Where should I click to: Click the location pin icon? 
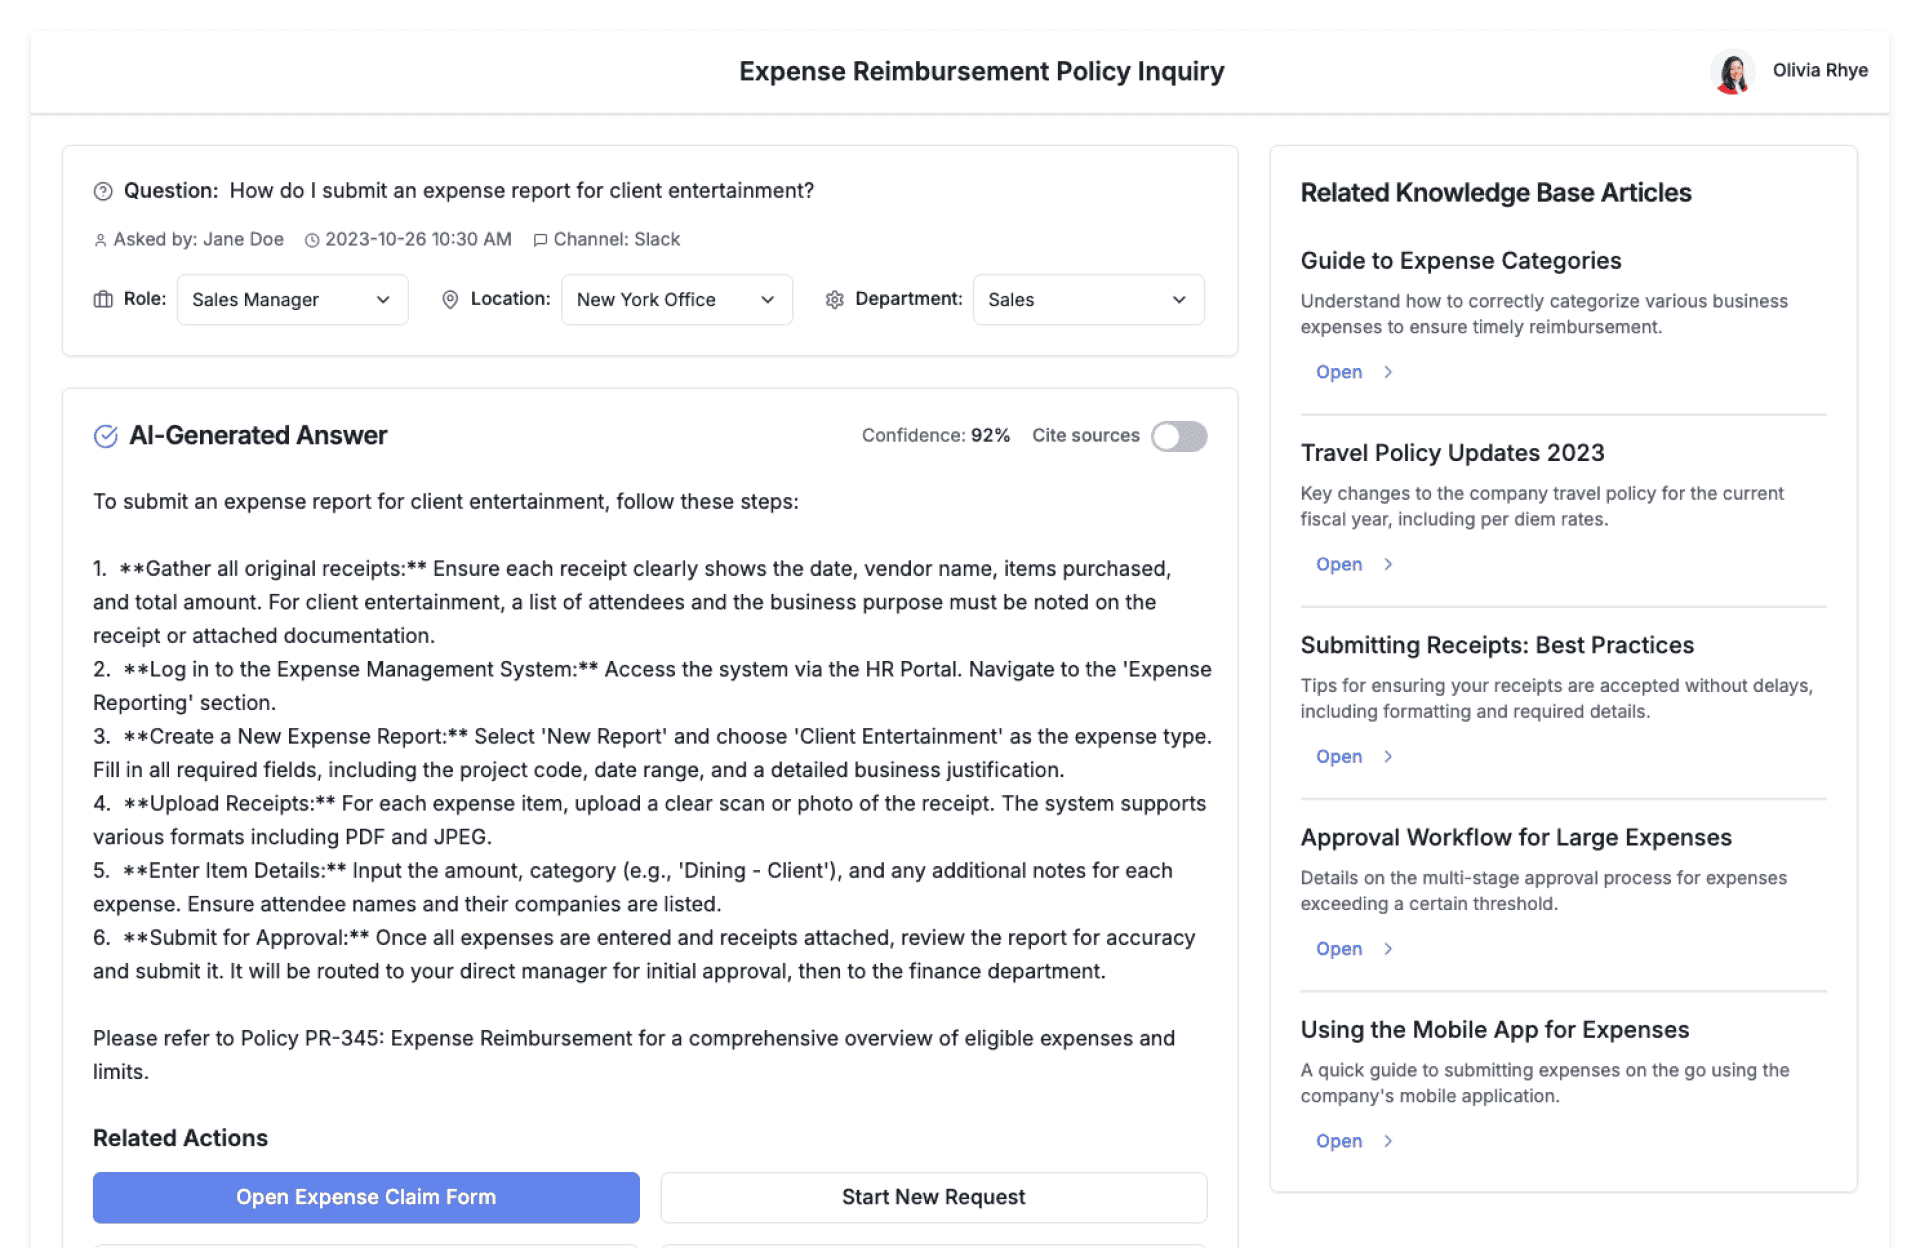pos(450,299)
